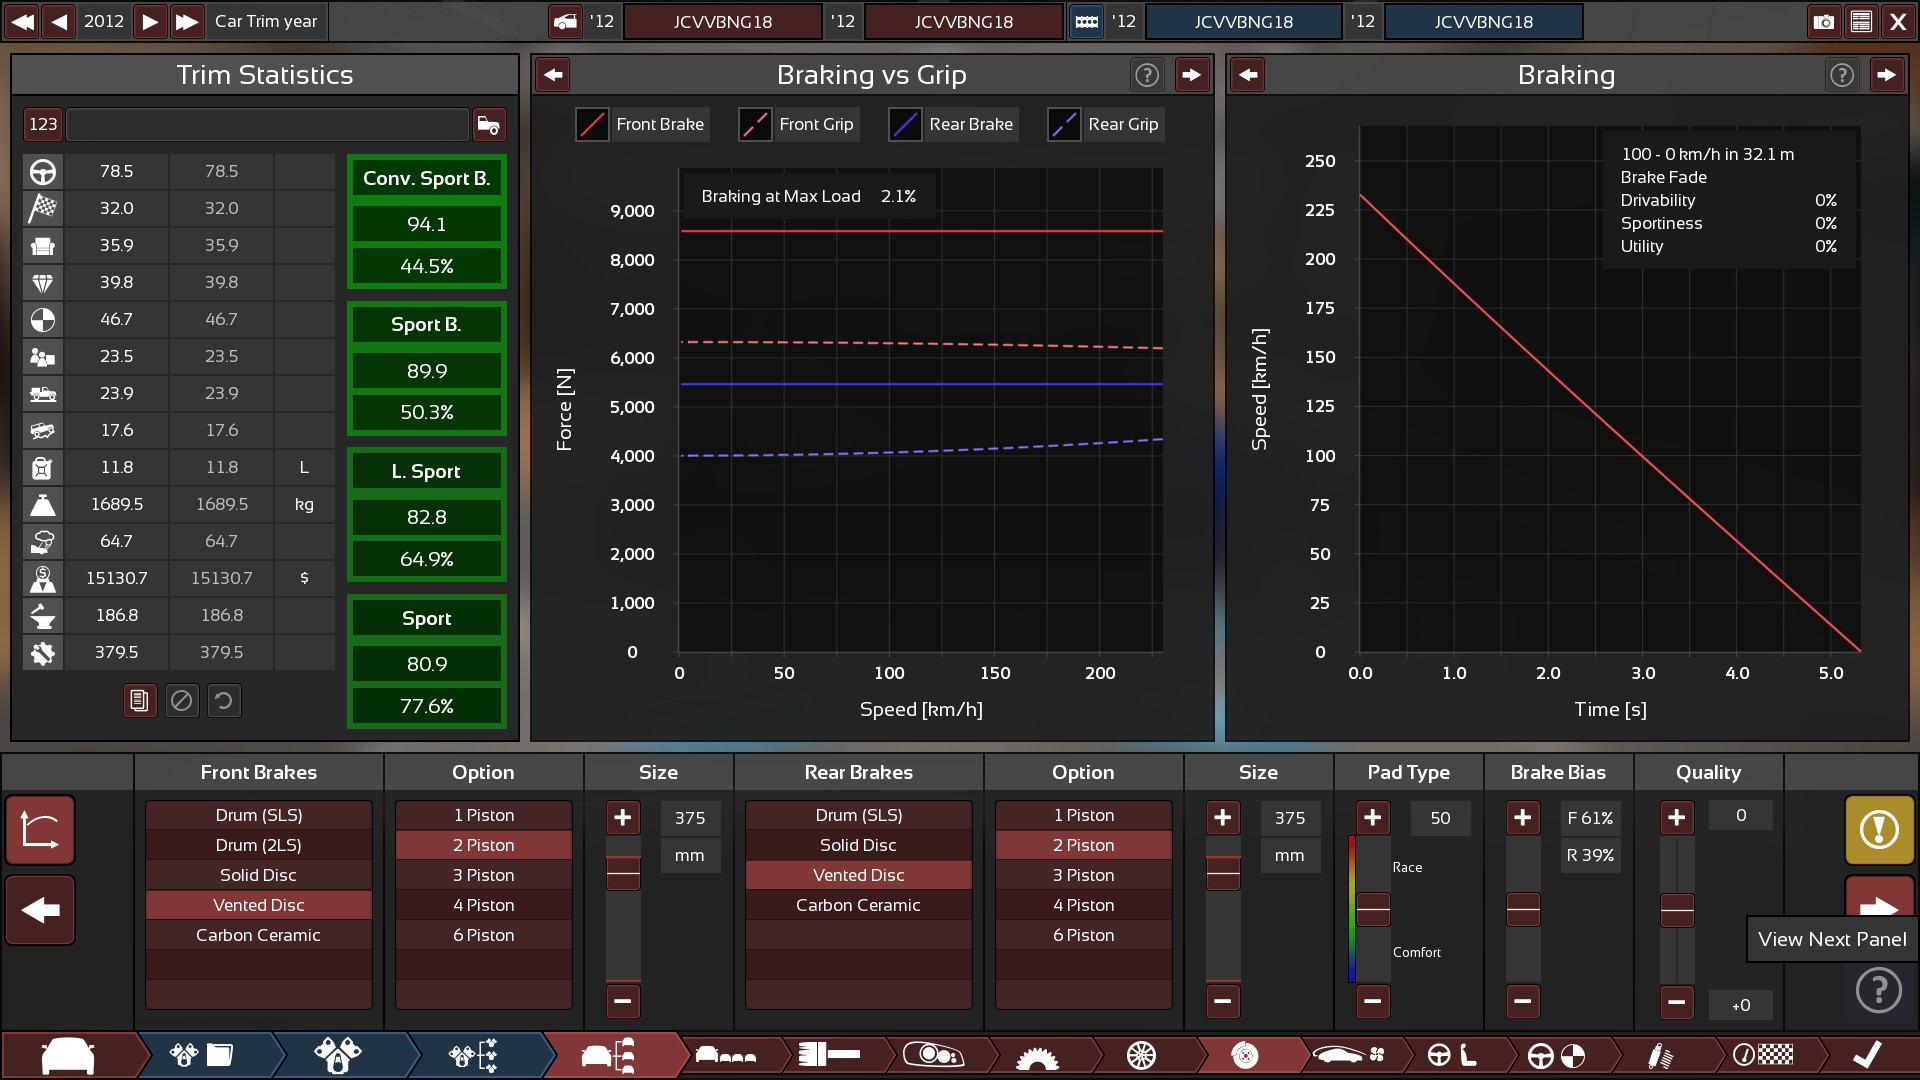Screen dimensions: 1920x1080
Task: Click the front brake size slider handle
Action: (x=623, y=873)
